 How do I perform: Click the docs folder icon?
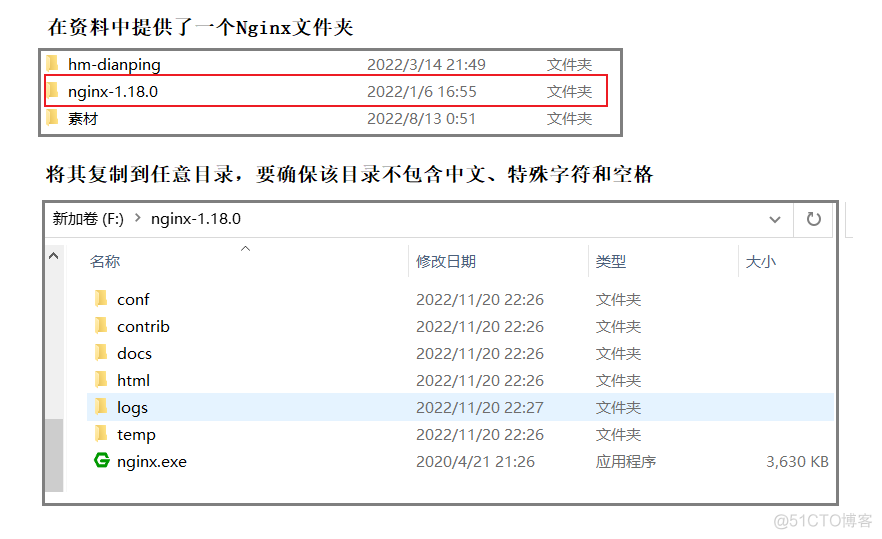click(x=101, y=353)
